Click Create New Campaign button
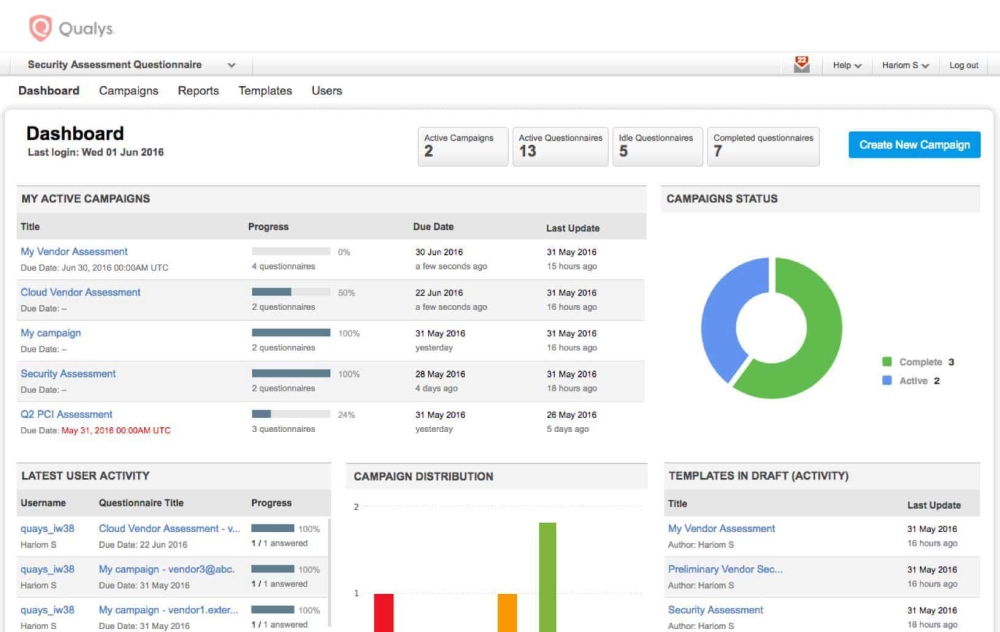The height and width of the screenshot is (632, 1000). point(914,145)
